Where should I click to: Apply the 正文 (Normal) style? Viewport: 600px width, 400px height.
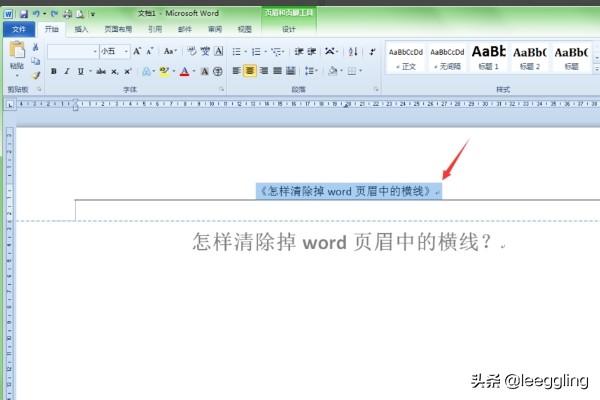[406, 58]
